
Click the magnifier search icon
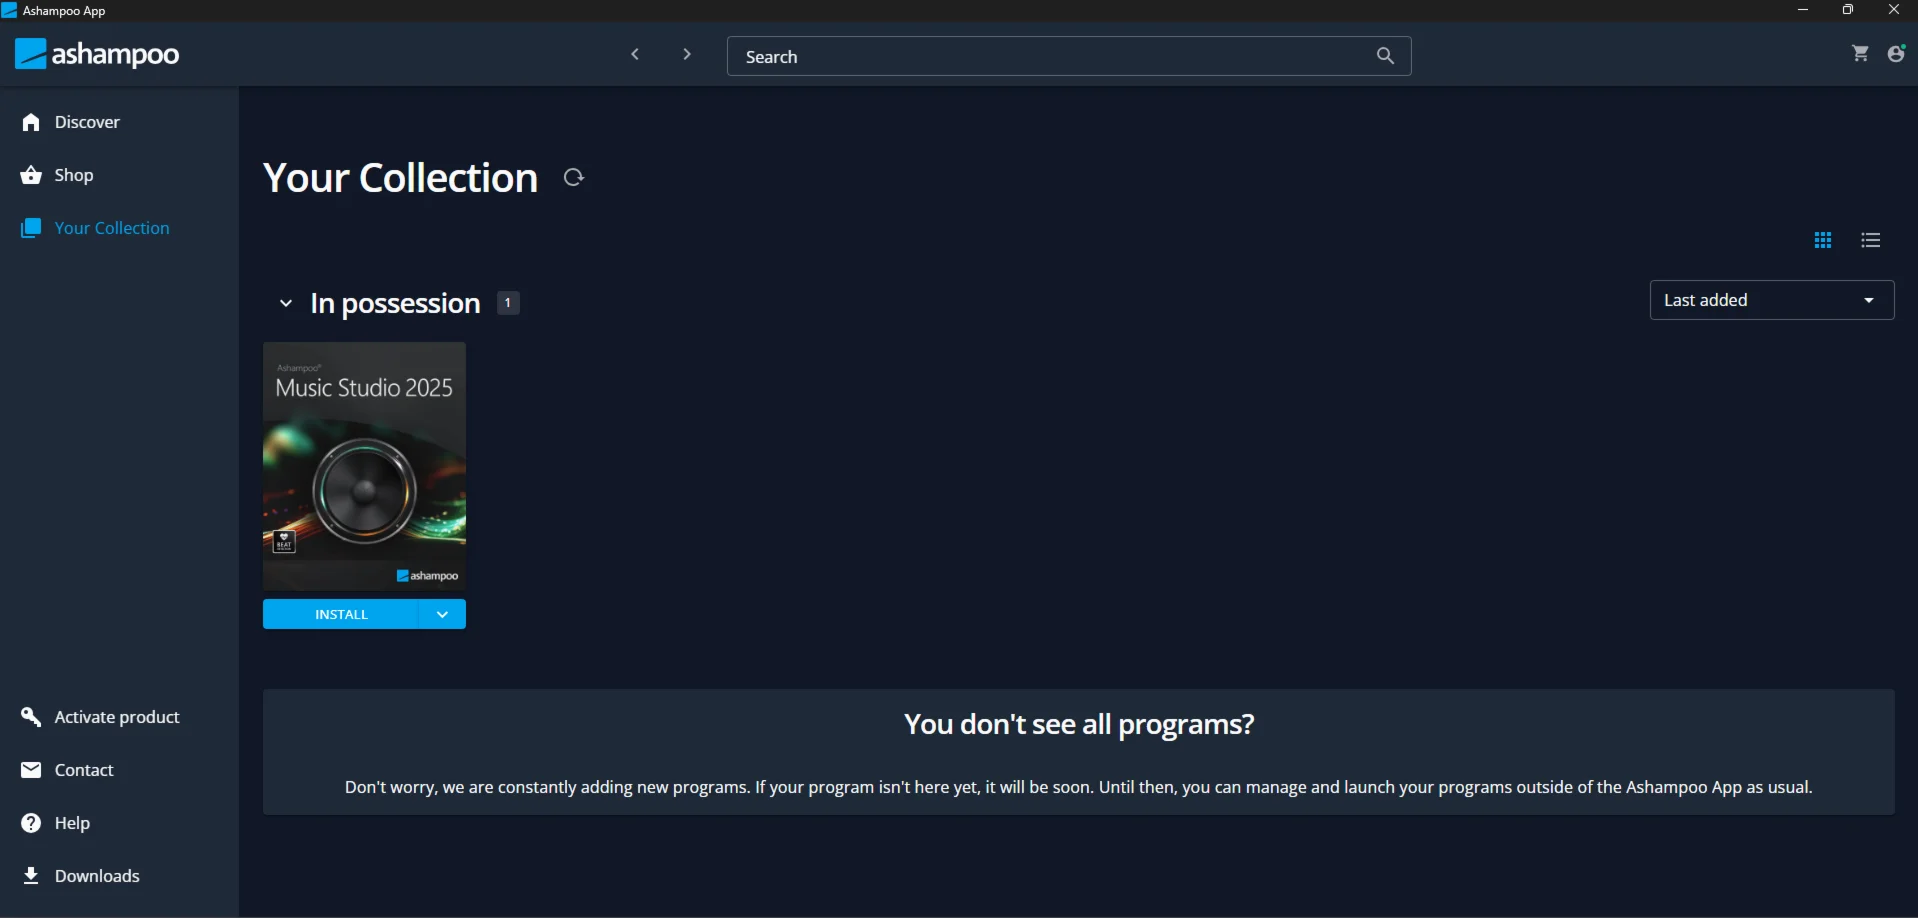pos(1385,56)
